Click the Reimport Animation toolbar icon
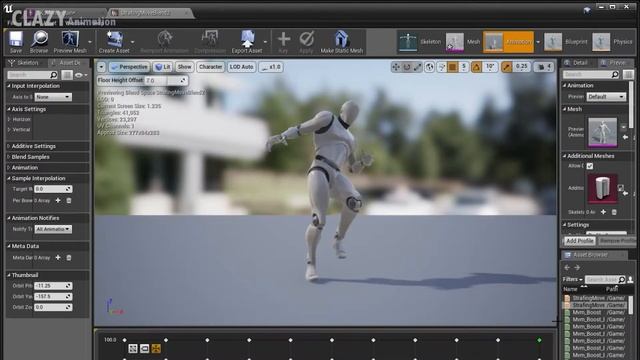This screenshot has height=360, width=640. pos(164,42)
